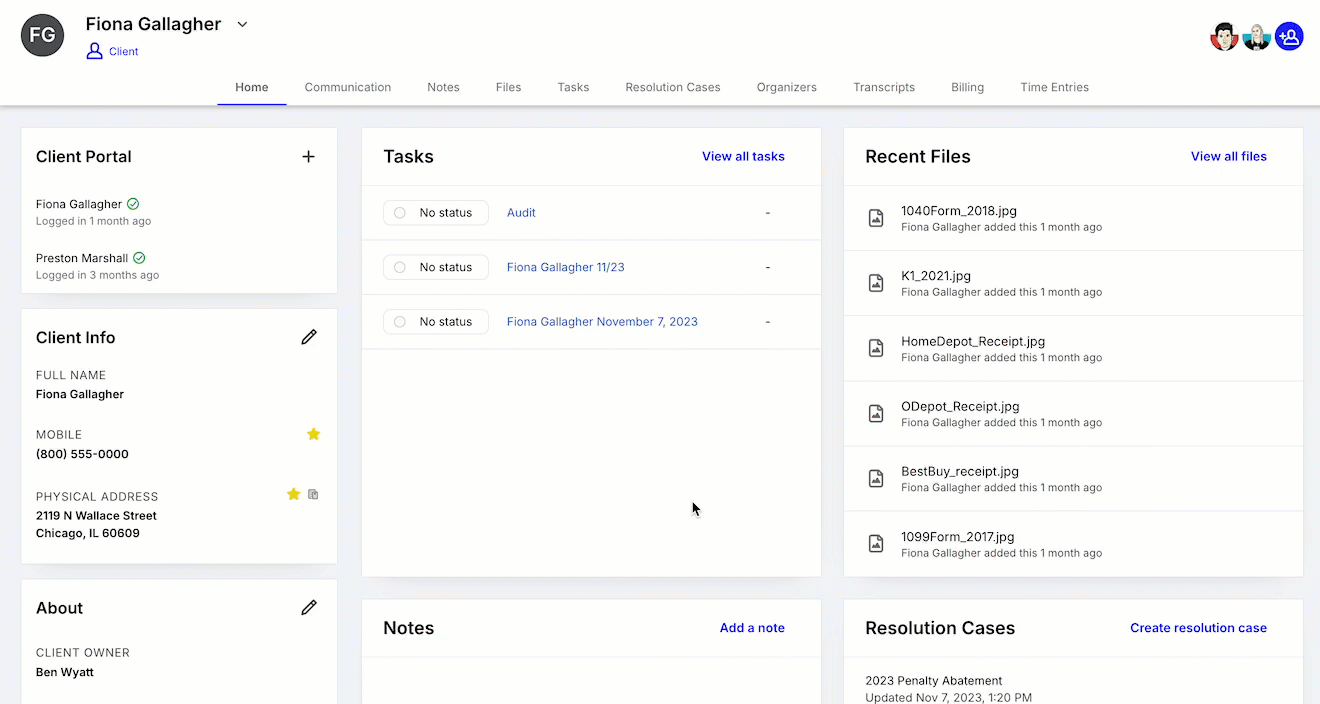Click Fiona Gallagher's verified check icon
Screen dimensions: 1320x704
(x=133, y=204)
